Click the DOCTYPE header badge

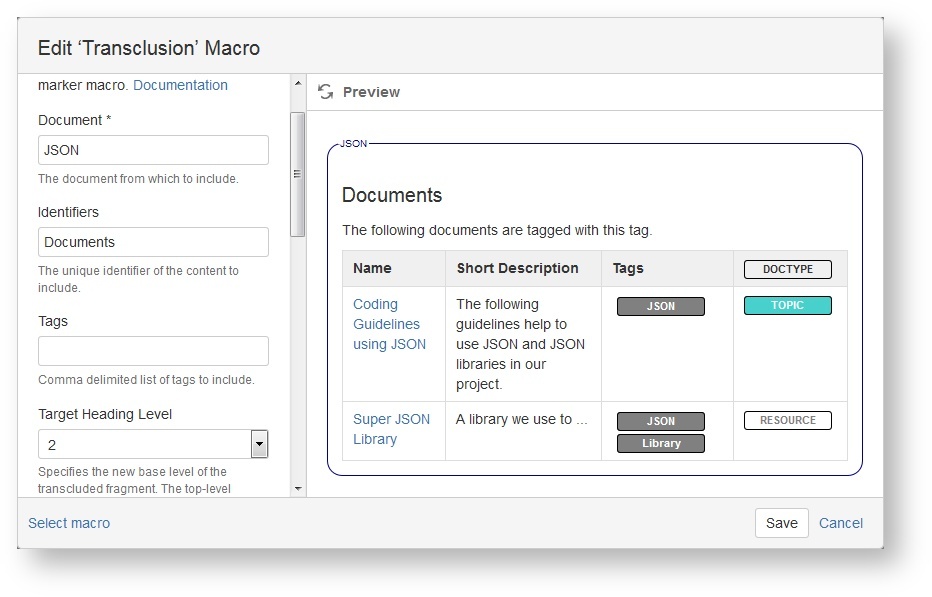[x=787, y=269]
